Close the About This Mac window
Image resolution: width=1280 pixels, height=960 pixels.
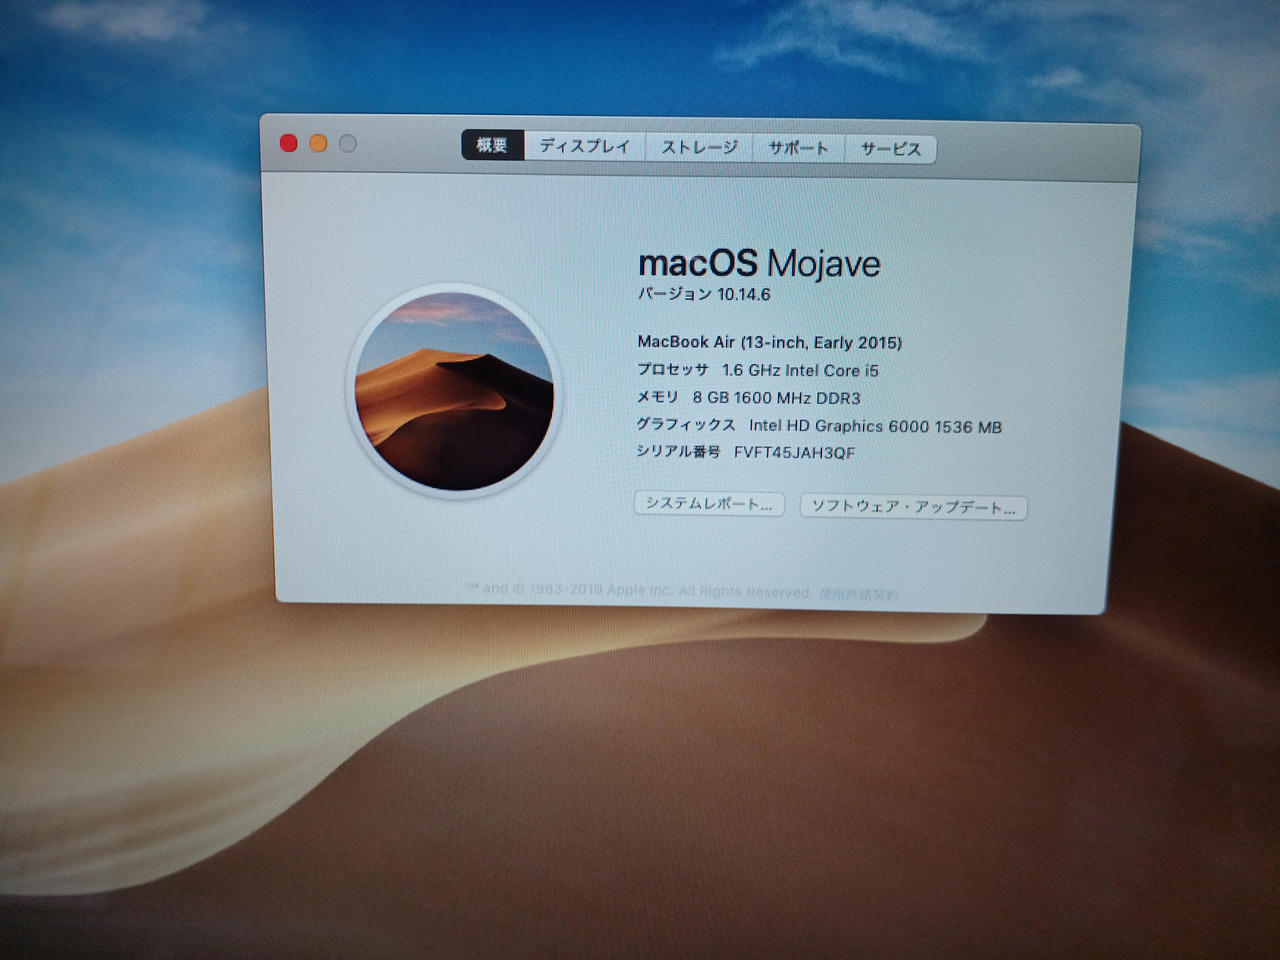point(289,143)
